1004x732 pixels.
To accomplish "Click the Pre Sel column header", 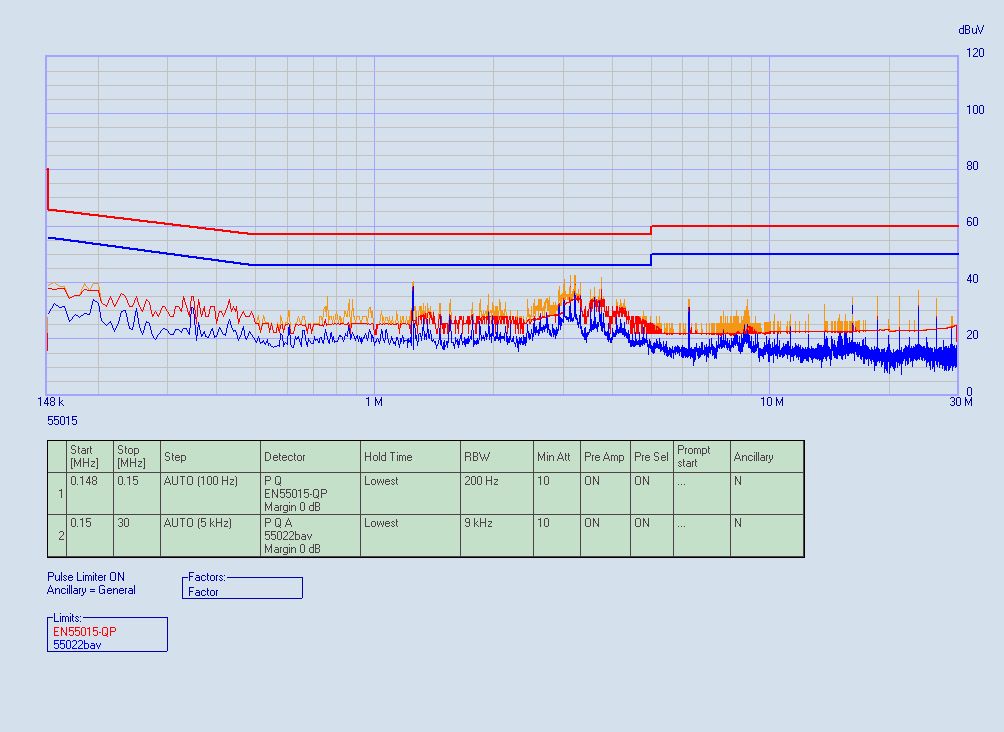I will [652, 457].
